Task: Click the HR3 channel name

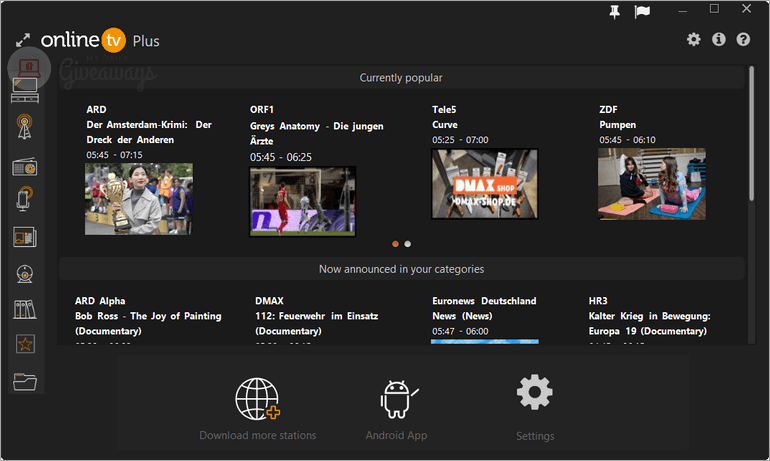Action: pyautogui.click(x=598, y=301)
